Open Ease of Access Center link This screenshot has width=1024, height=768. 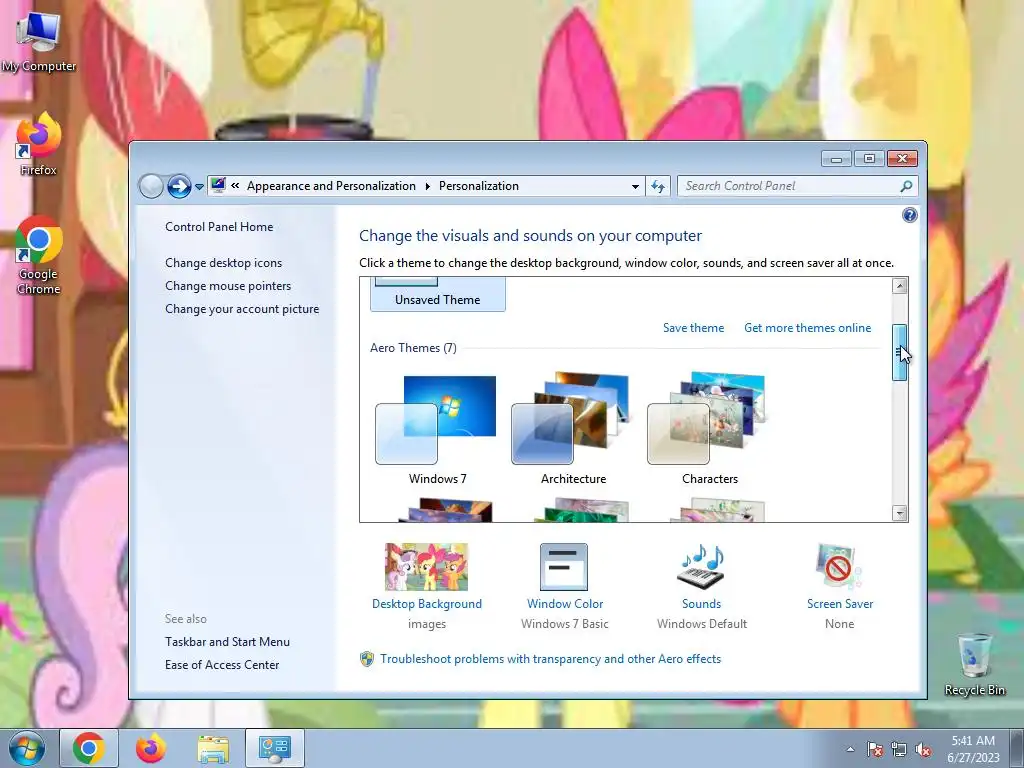pos(222,664)
